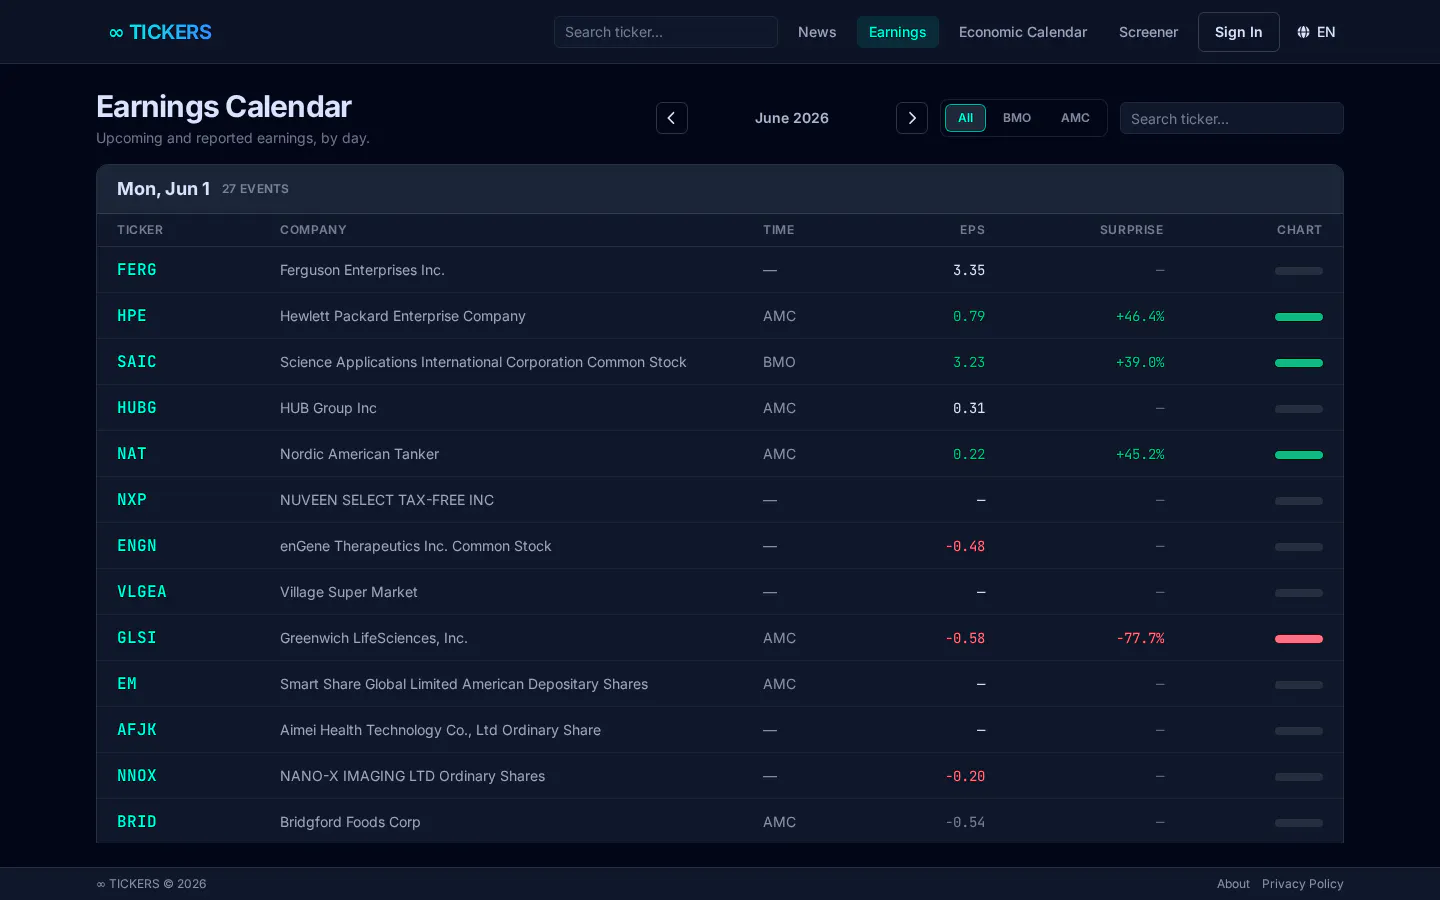Image resolution: width=1440 pixels, height=900 pixels.
Task: Open the NAT ticker link
Action: [132, 454]
